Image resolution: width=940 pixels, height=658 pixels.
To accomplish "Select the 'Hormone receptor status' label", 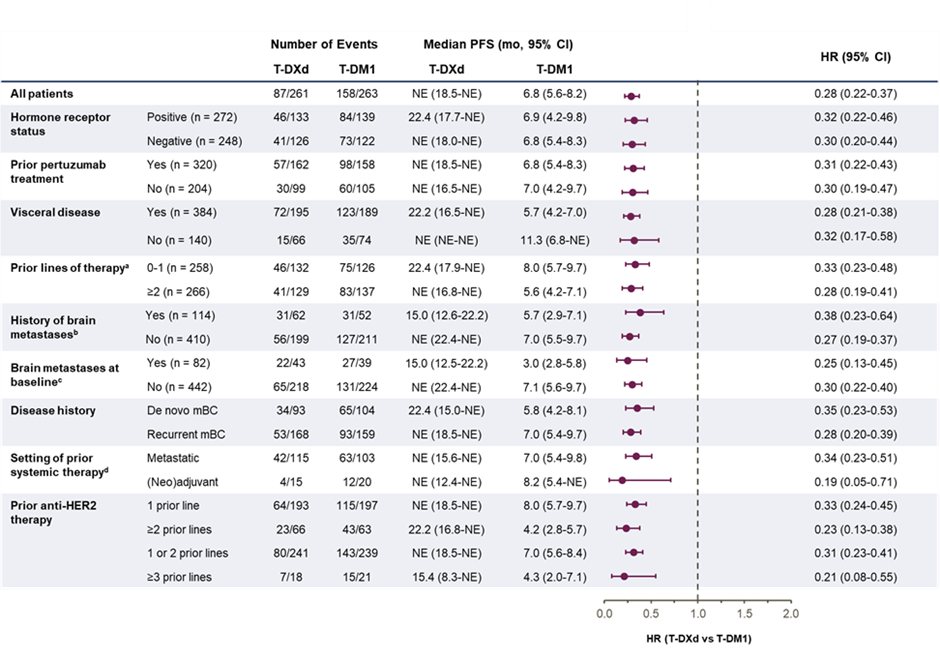I will click(61, 124).
